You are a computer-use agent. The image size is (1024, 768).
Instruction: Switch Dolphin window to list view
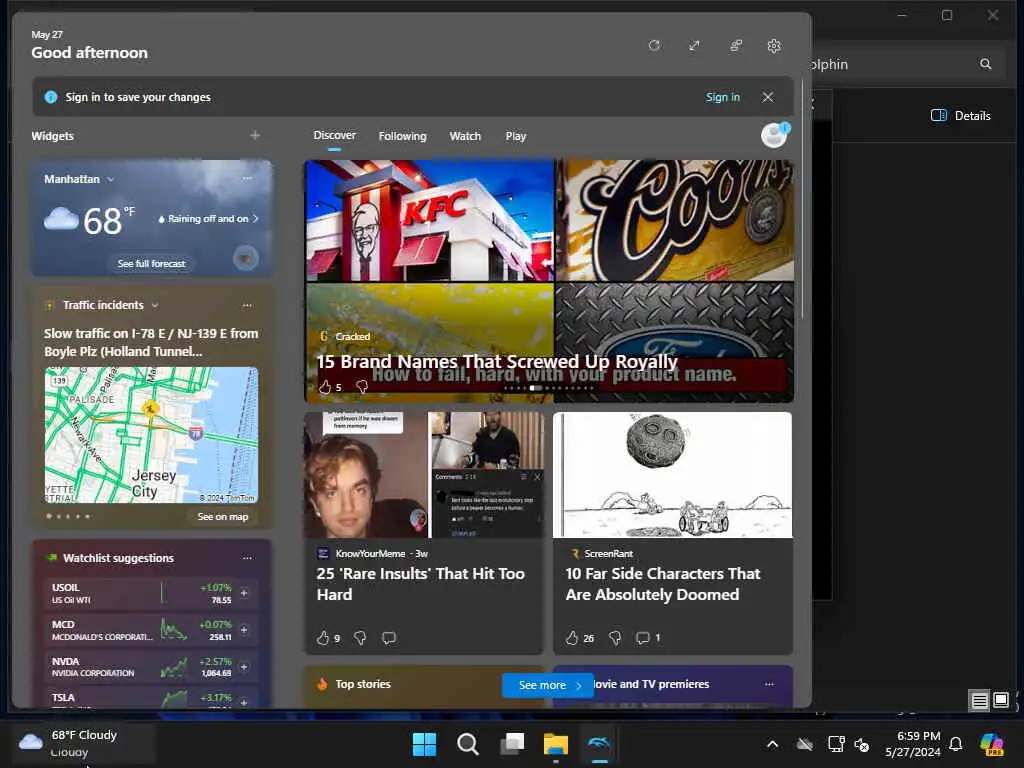pyautogui.click(x=979, y=701)
